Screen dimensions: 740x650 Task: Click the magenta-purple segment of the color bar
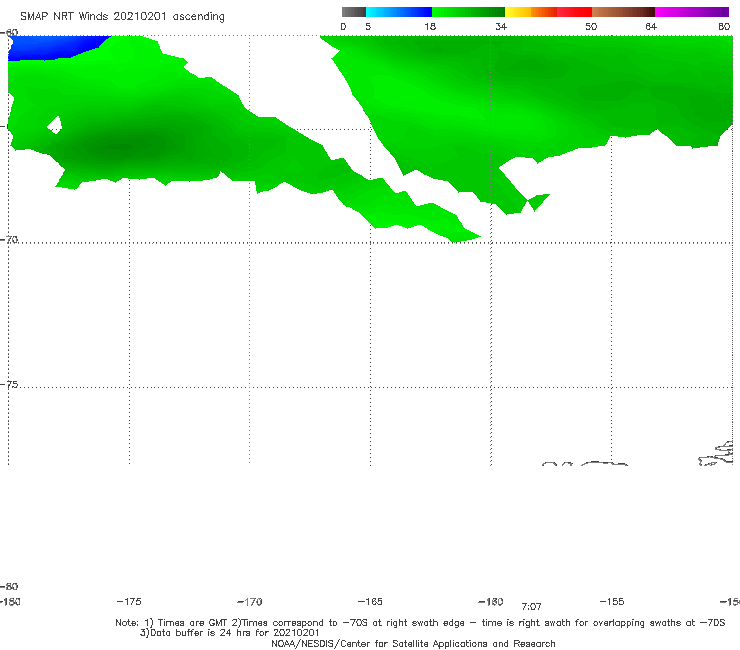pyautogui.click(x=692, y=12)
